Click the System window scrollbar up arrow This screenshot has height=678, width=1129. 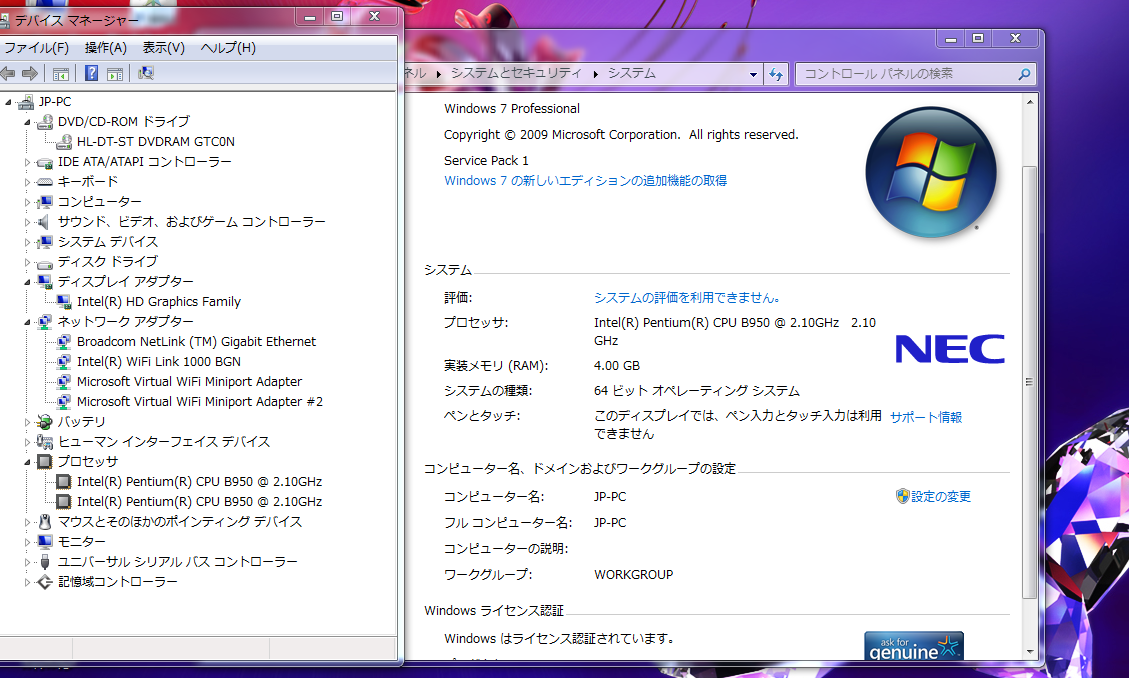tap(1030, 102)
